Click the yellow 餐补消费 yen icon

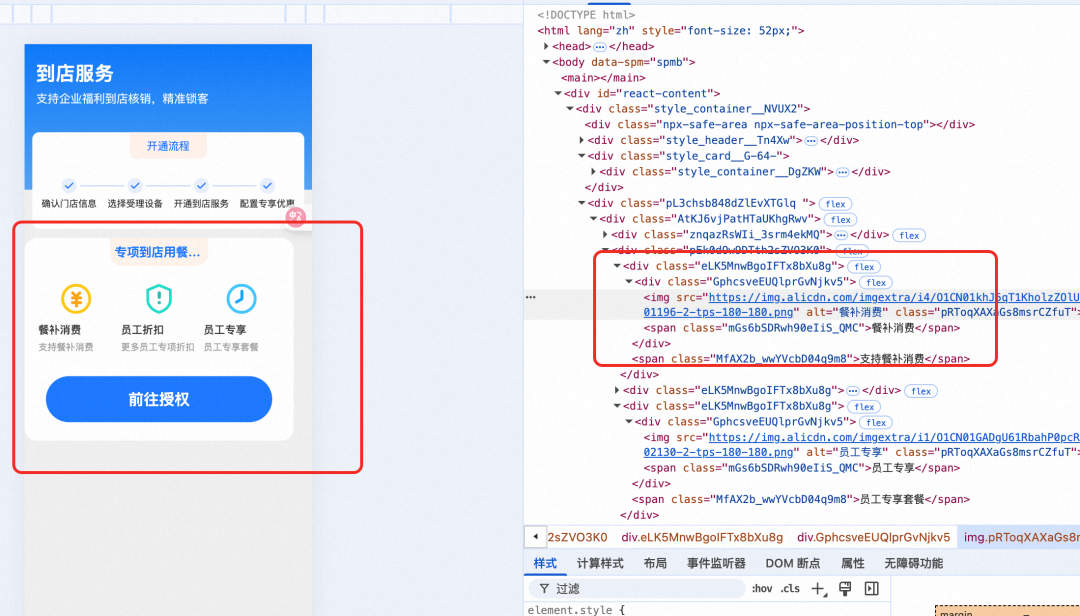tap(76, 298)
